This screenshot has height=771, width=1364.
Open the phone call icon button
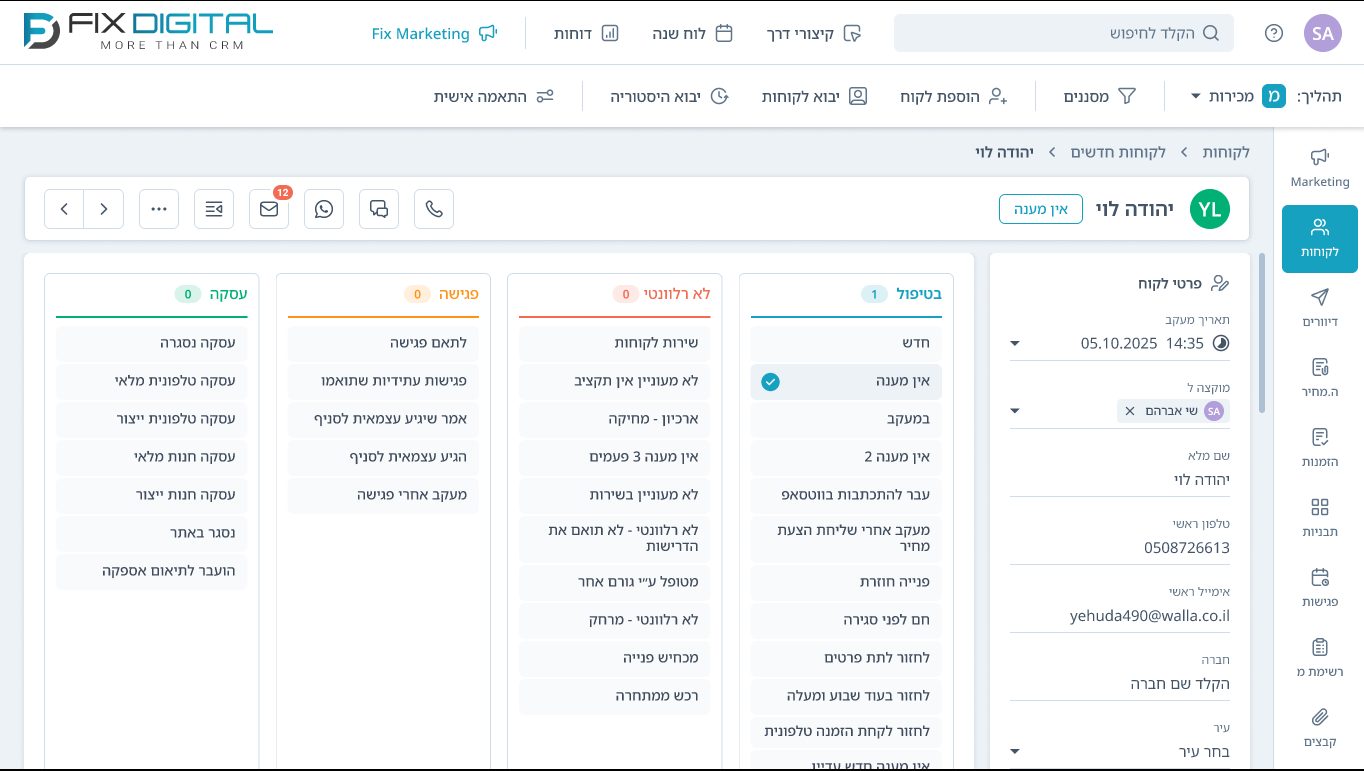point(434,209)
